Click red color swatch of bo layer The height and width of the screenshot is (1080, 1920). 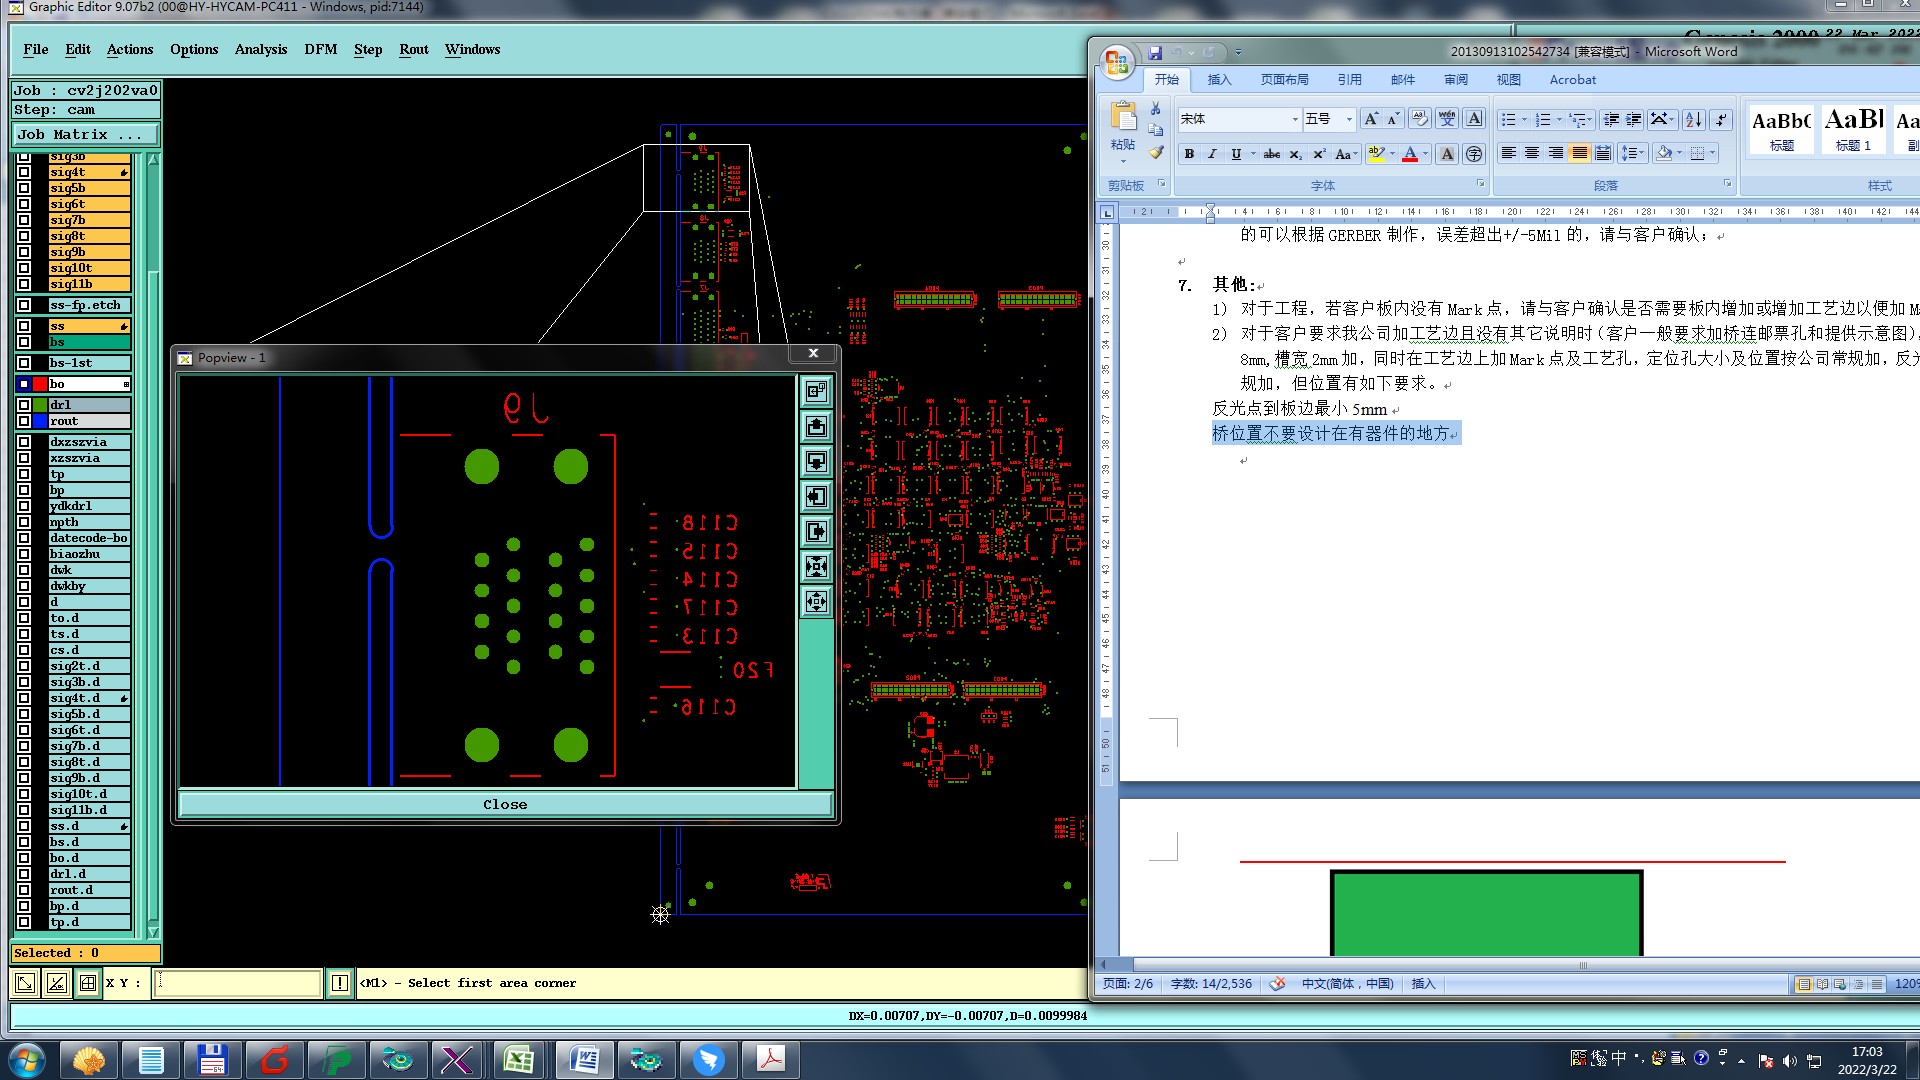[x=40, y=384]
